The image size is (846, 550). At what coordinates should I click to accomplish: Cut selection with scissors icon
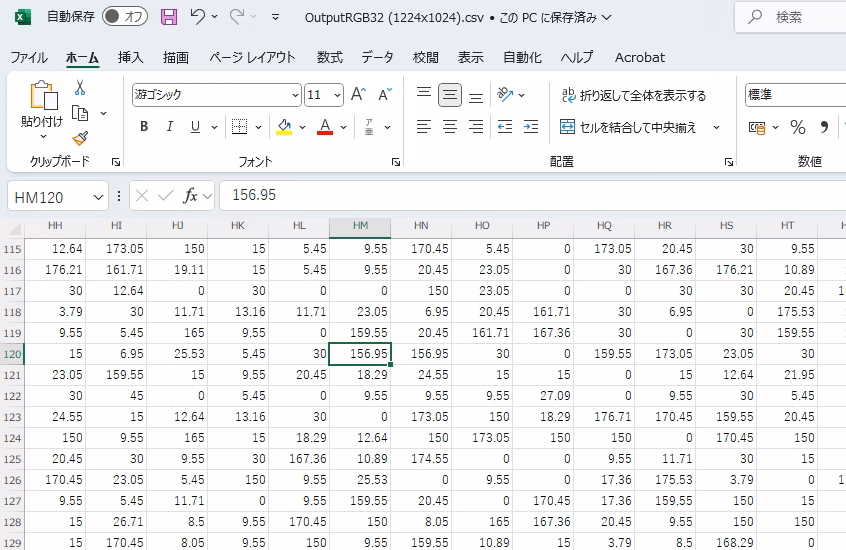click(x=80, y=87)
